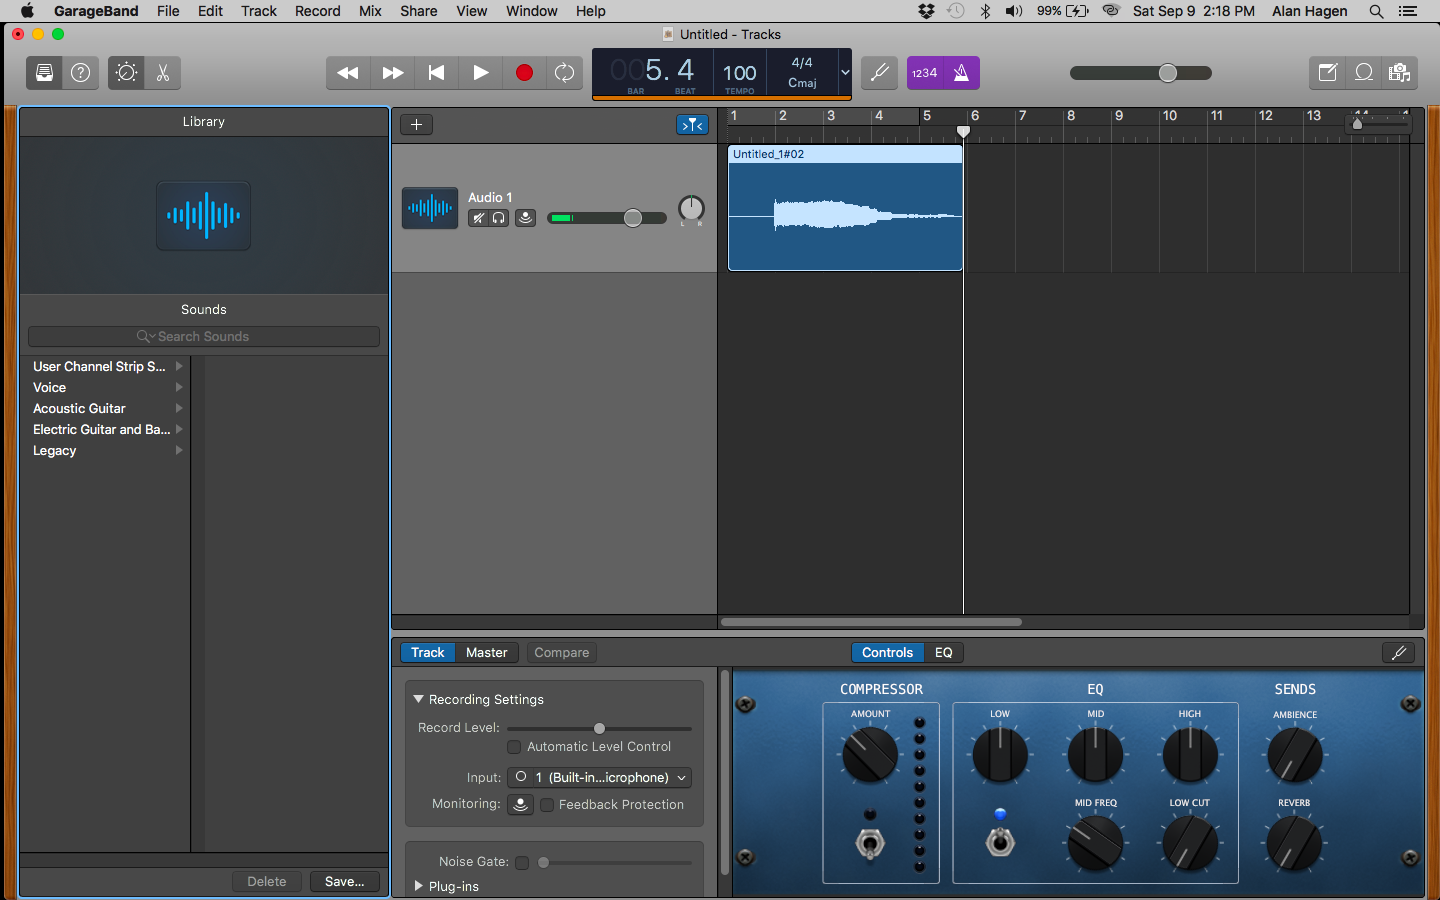Enable Automatic Level Control checkbox

click(514, 747)
